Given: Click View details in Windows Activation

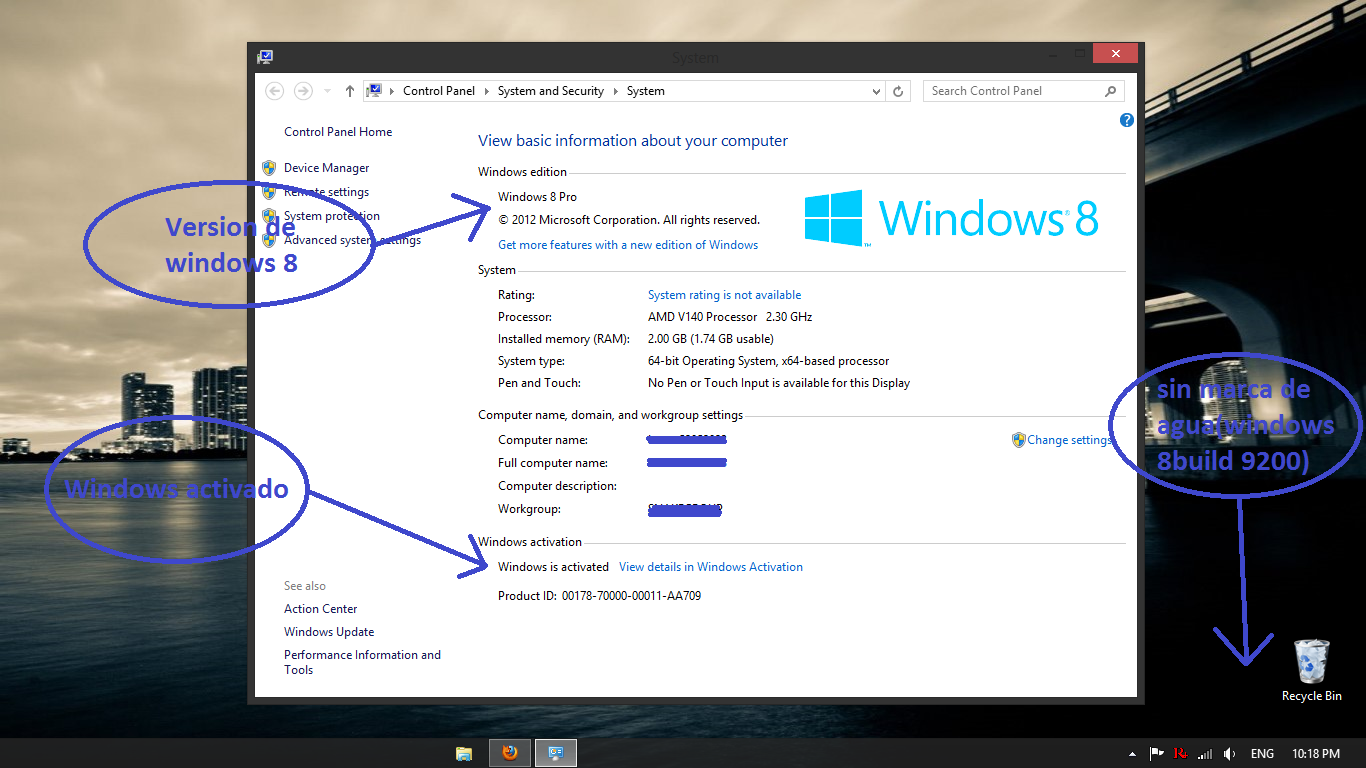Looking at the screenshot, I should pyautogui.click(x=710, y=566).
